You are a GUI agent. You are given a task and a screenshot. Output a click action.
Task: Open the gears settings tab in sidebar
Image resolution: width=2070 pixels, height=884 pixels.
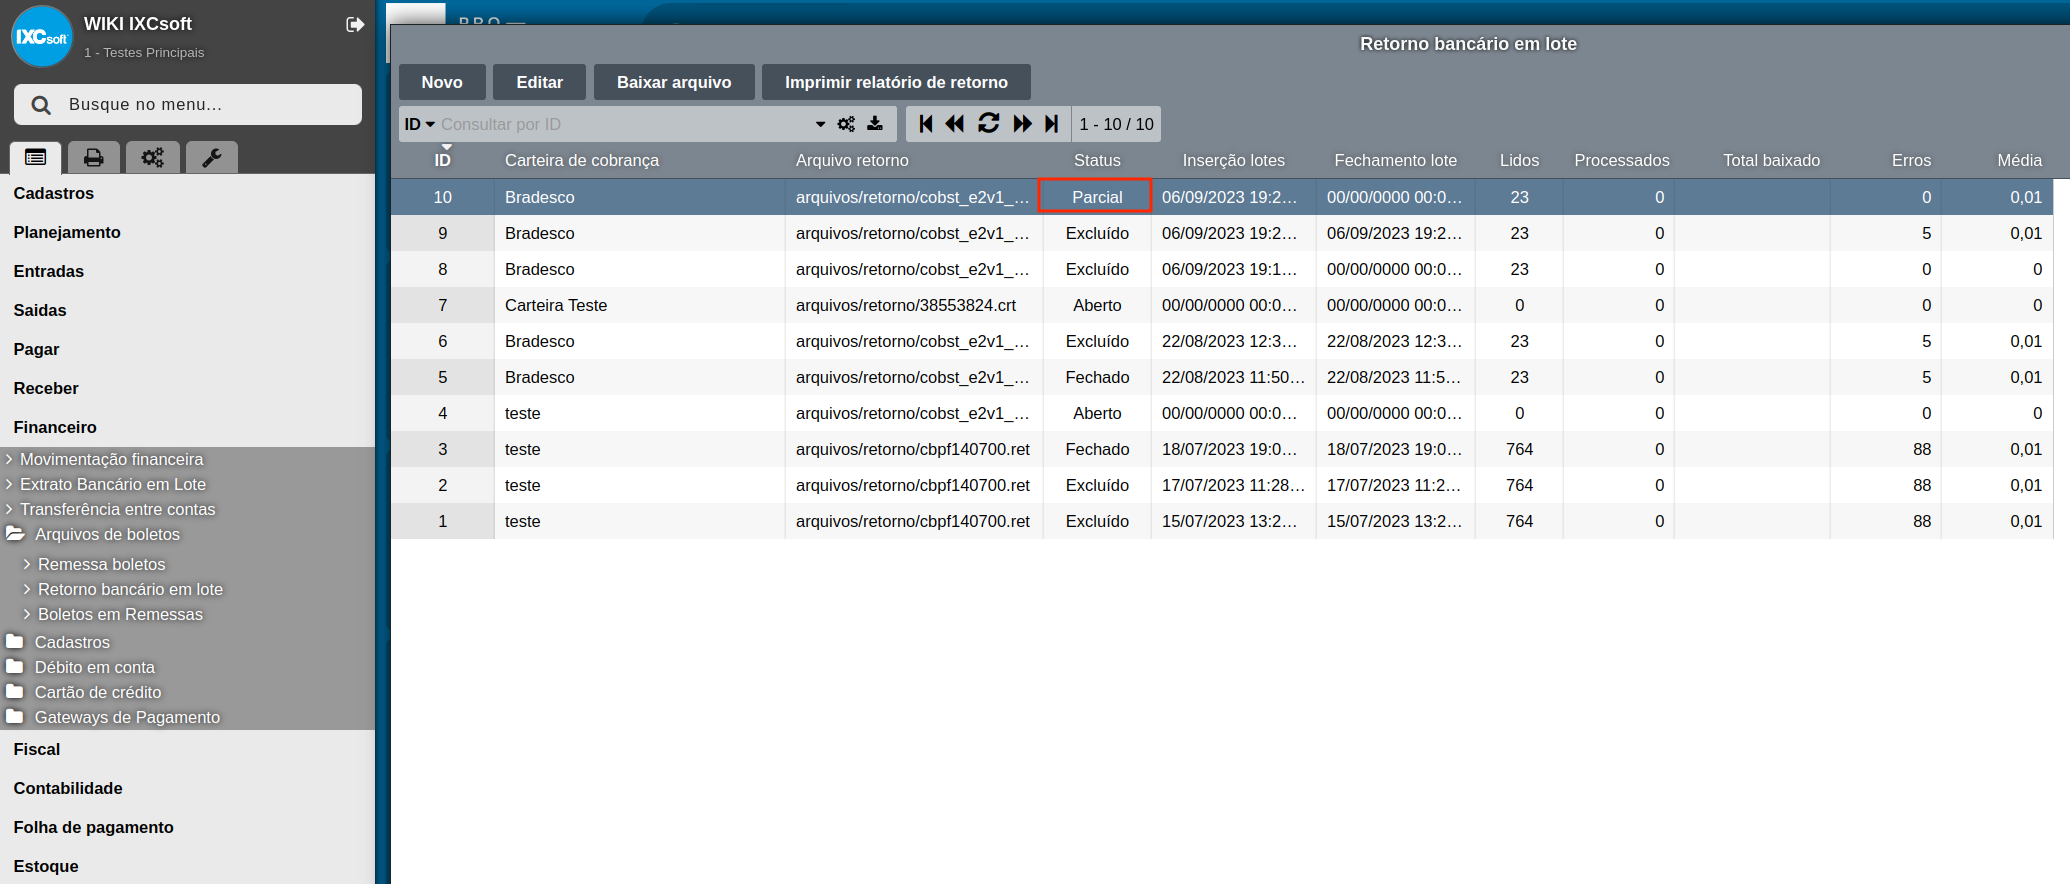[153, 157]
